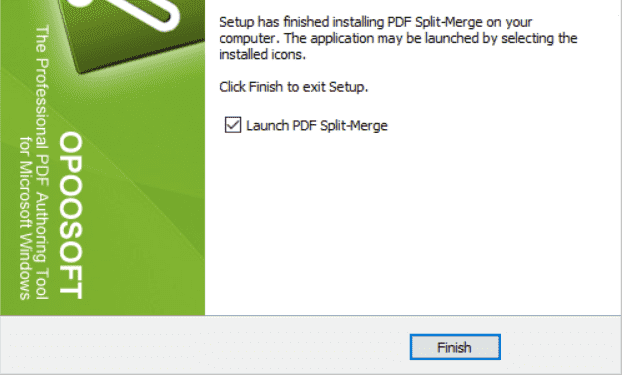Click the "Click Finish to exit Setup." text
This screenshot has width=624, height=375.
pos(294,87)
